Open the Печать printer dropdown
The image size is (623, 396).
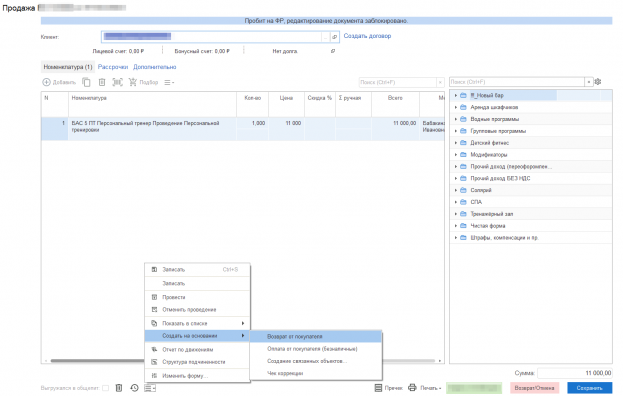point(425,388)
